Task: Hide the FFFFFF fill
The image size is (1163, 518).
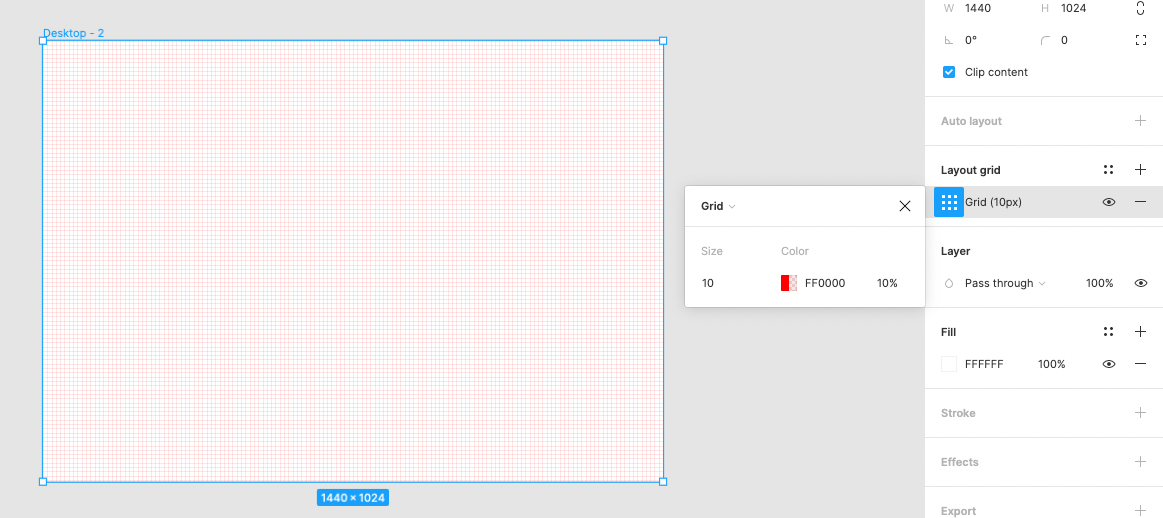Action: 1109,364
